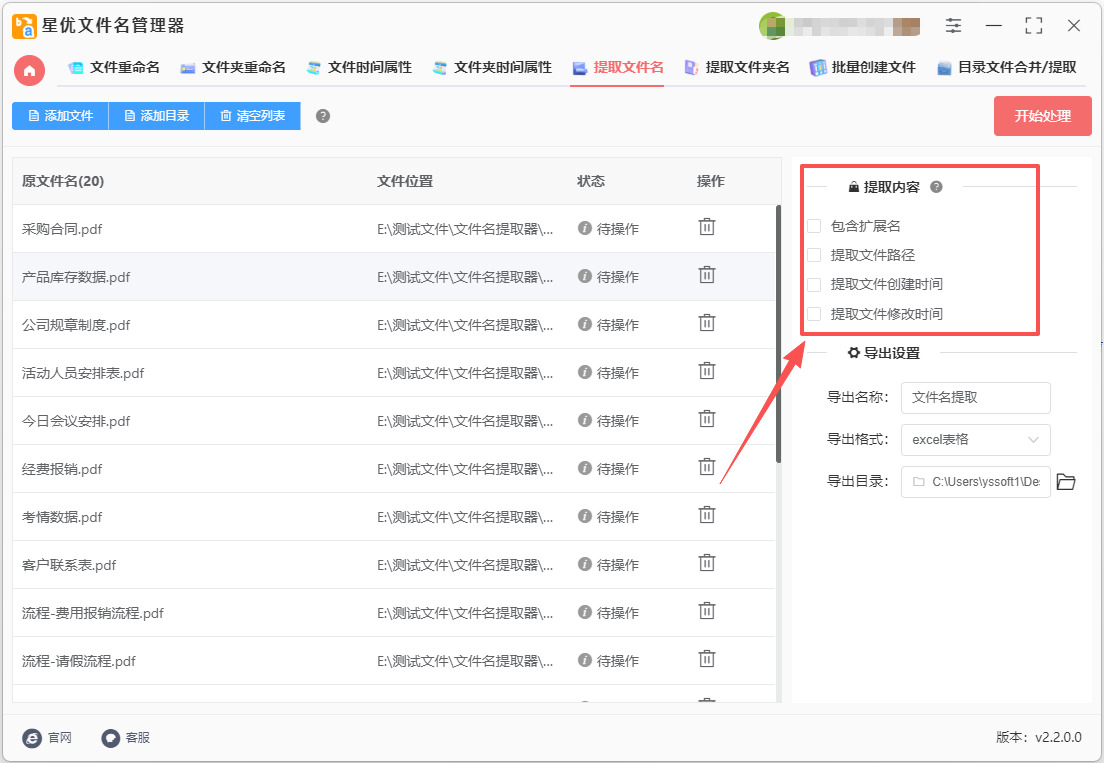The image size is (1104, 763).
Task: Open 文件夹时间属性 tab
Action: 492,68
